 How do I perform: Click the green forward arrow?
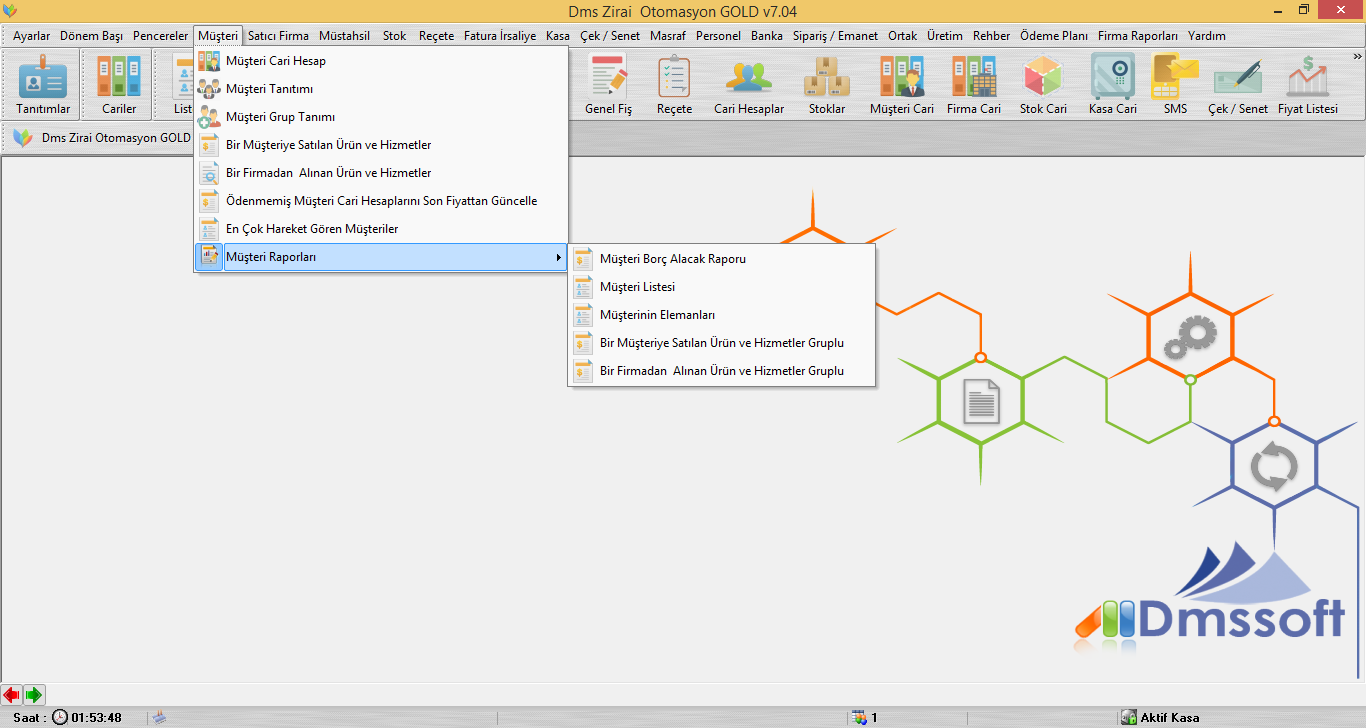pyautogui.click(x=34, y=694)
